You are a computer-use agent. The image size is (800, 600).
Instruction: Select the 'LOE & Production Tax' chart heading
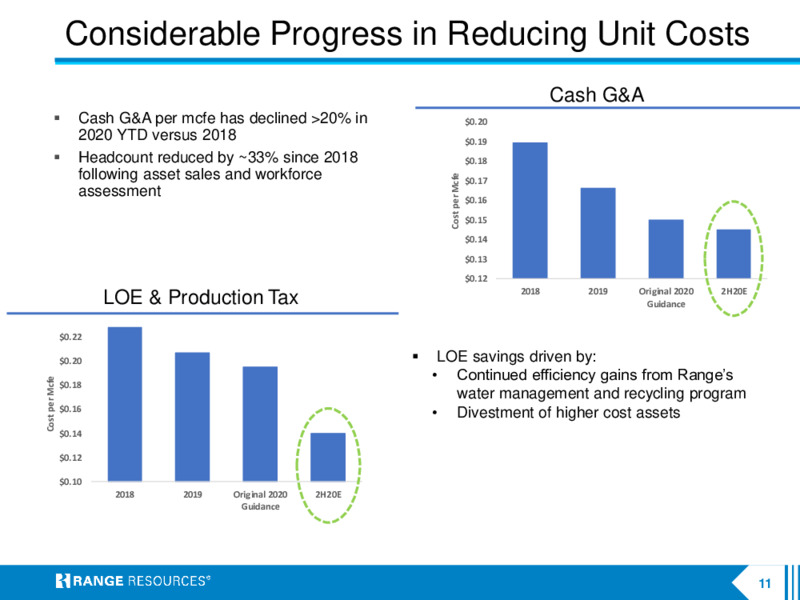coord(201,297)
